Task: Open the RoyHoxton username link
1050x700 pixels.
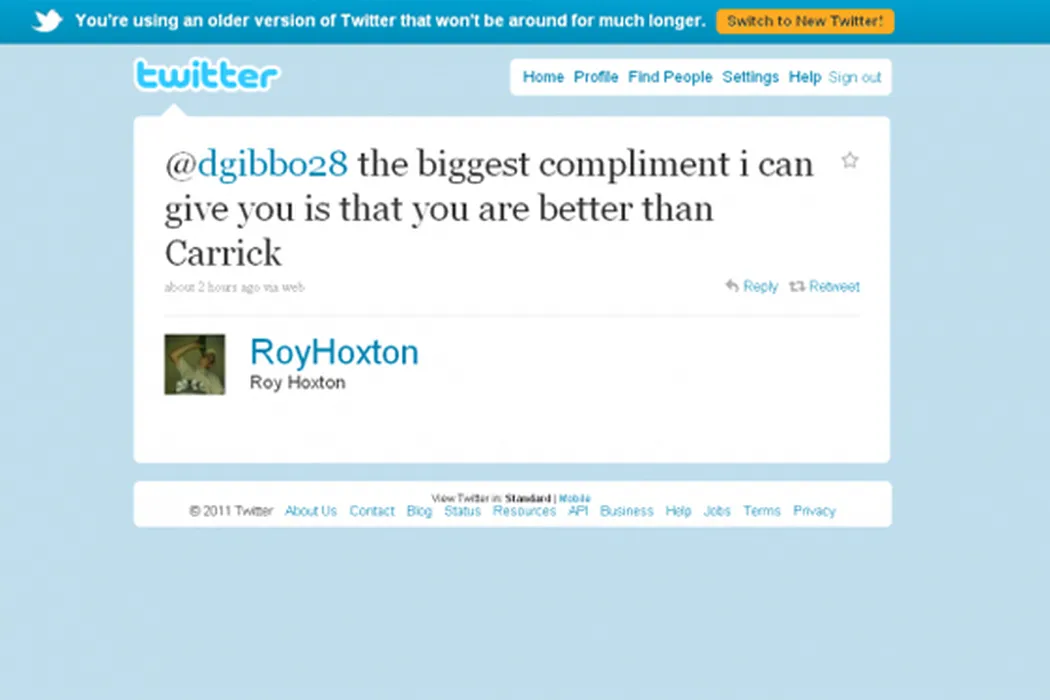Action: 334,352
